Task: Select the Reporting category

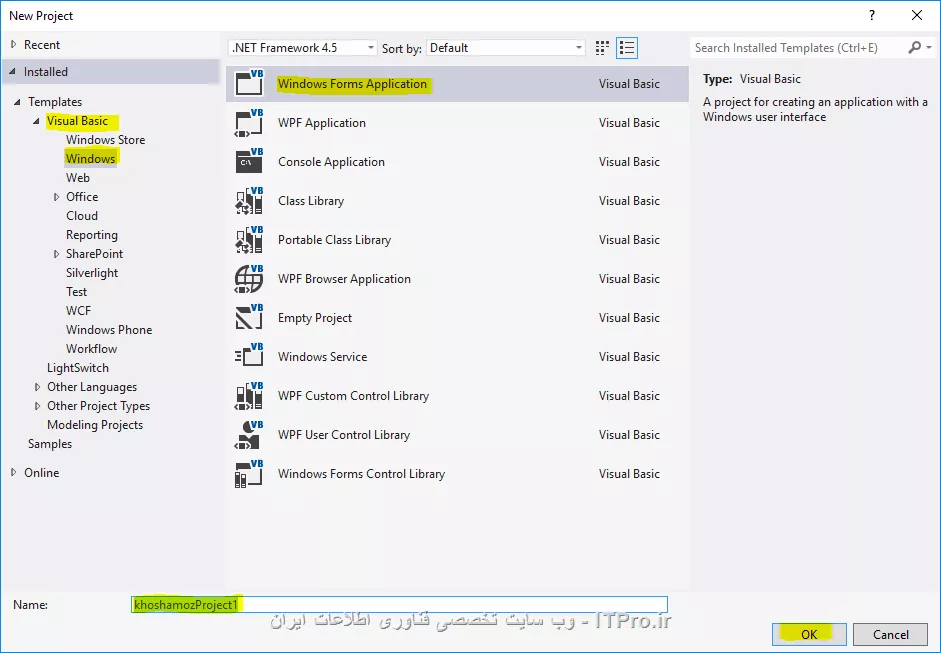Action: click(92, 235)
